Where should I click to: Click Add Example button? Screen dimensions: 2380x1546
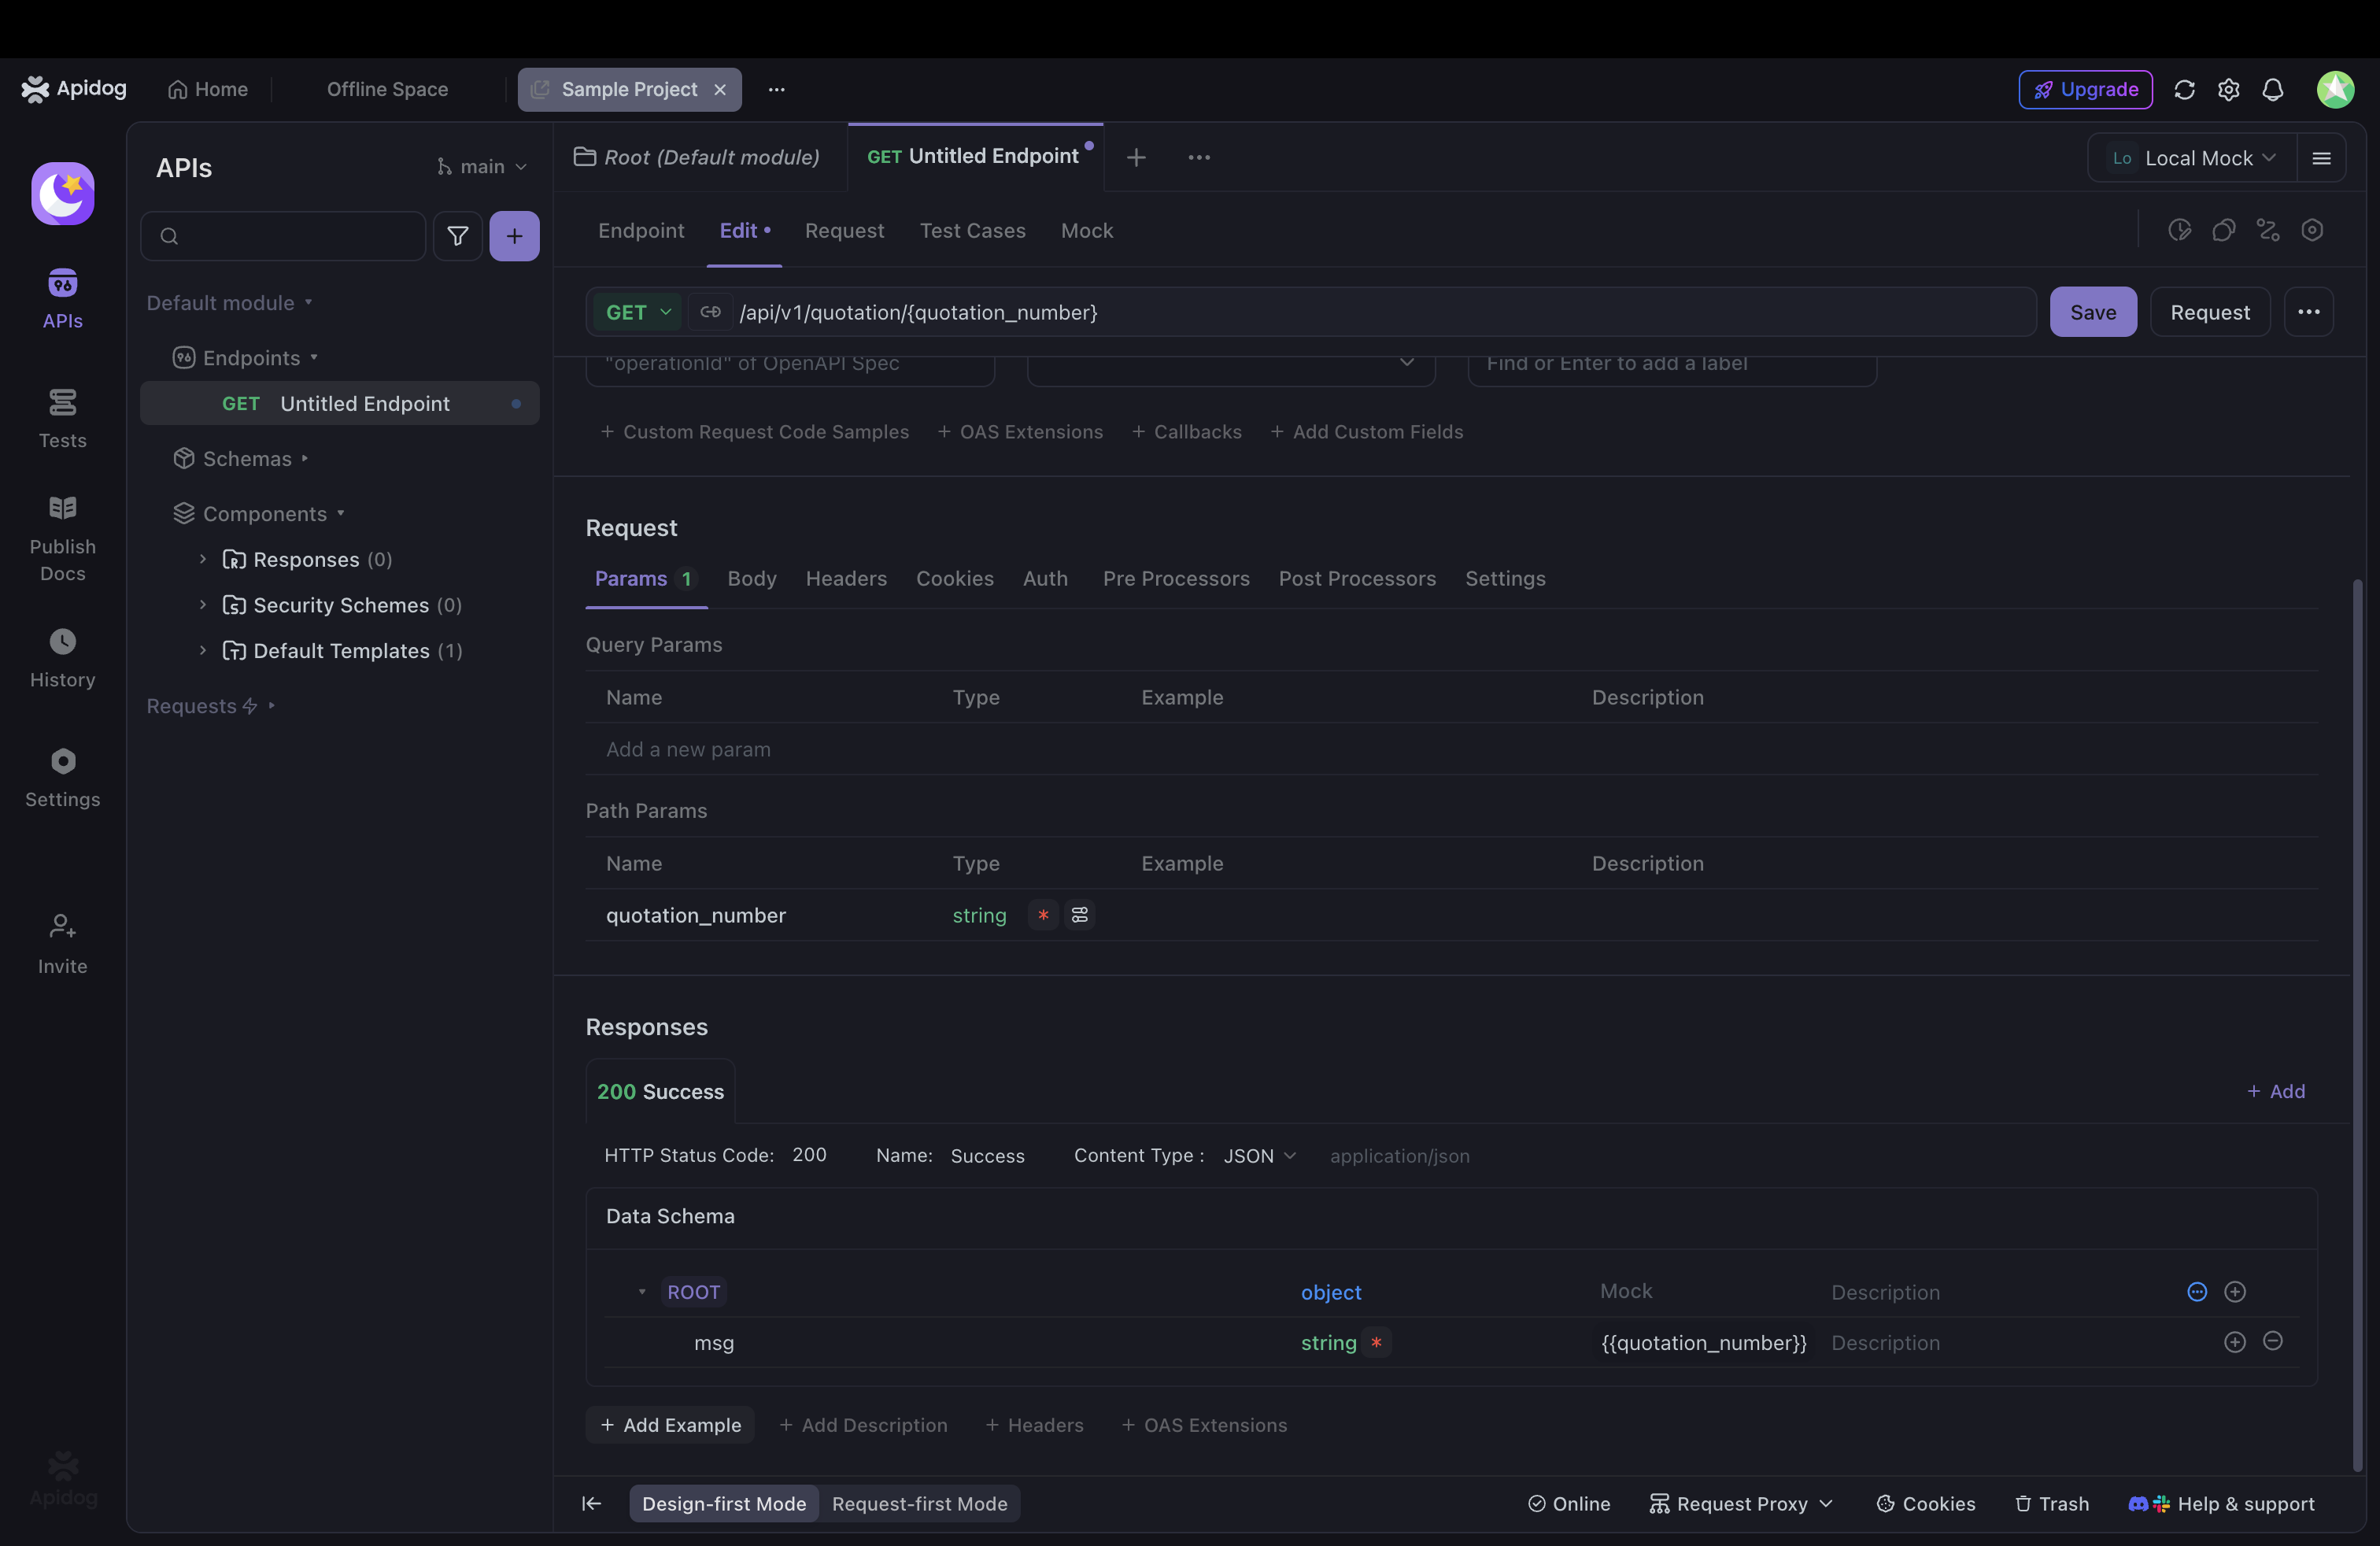[x=670, y=1424]
